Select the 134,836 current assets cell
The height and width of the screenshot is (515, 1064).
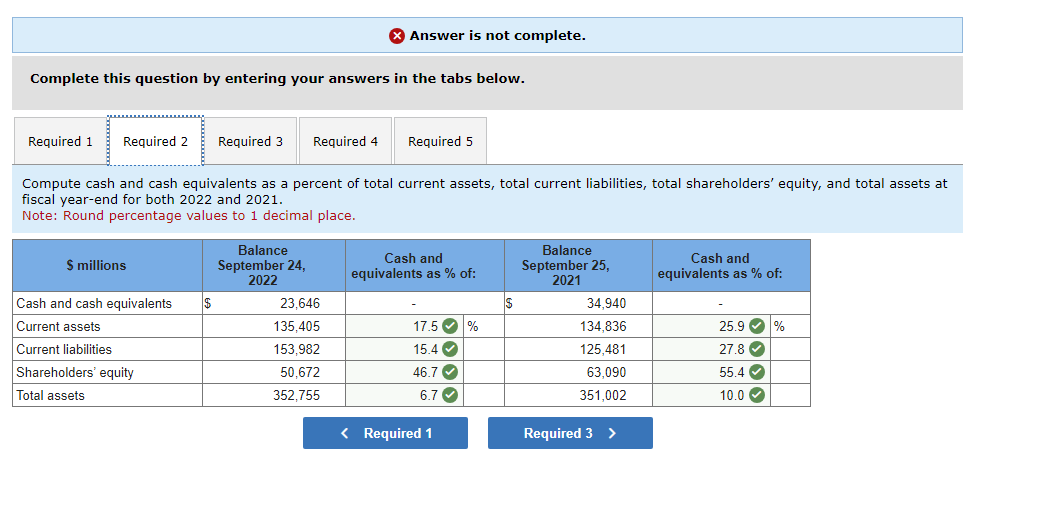(579, 326)
